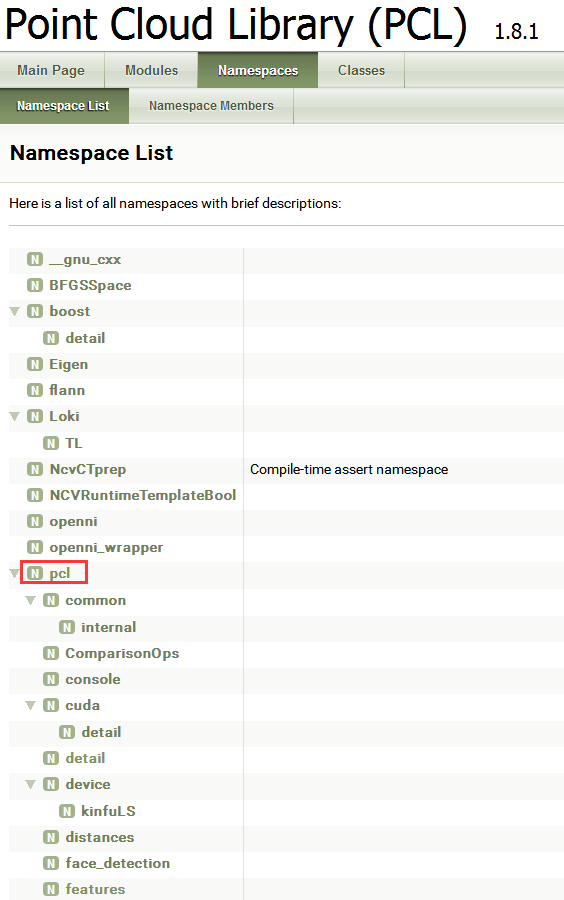The width and height of the screenshot is (564, 900).
Task: Open the kinfuLS namespace link
Action: [108, 811]
